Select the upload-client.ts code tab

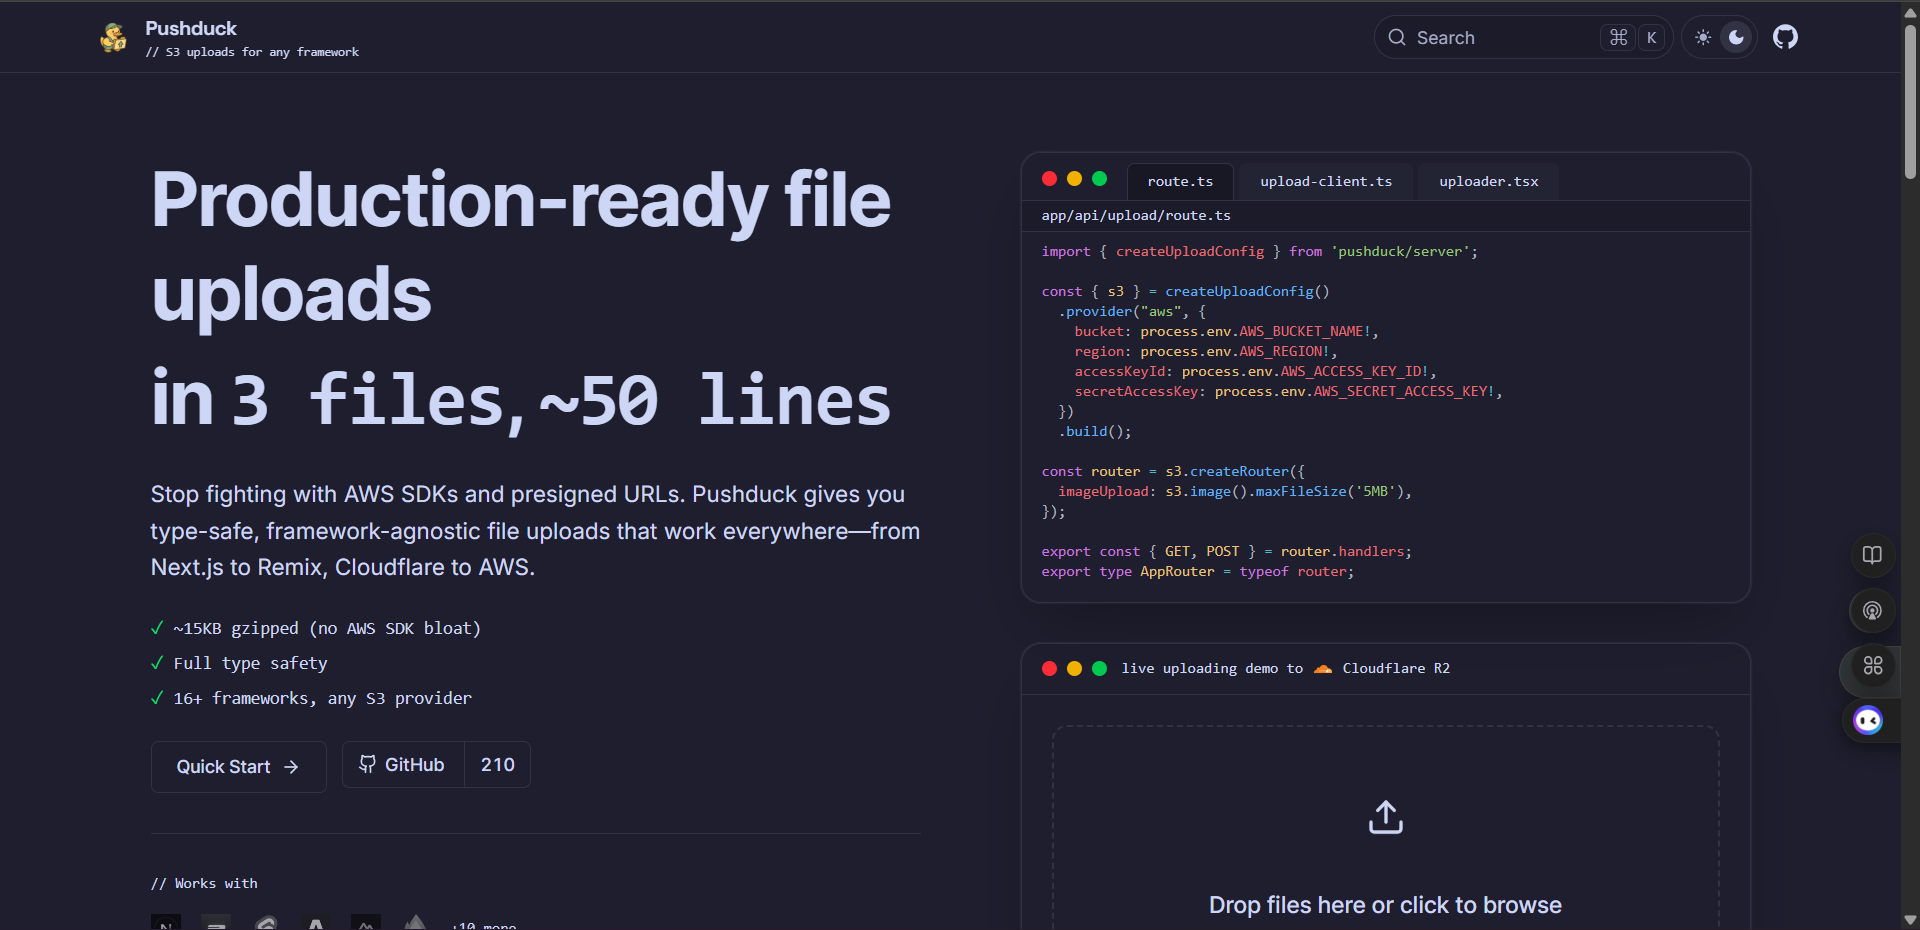pyautogui.click(x=1326, y=181)
